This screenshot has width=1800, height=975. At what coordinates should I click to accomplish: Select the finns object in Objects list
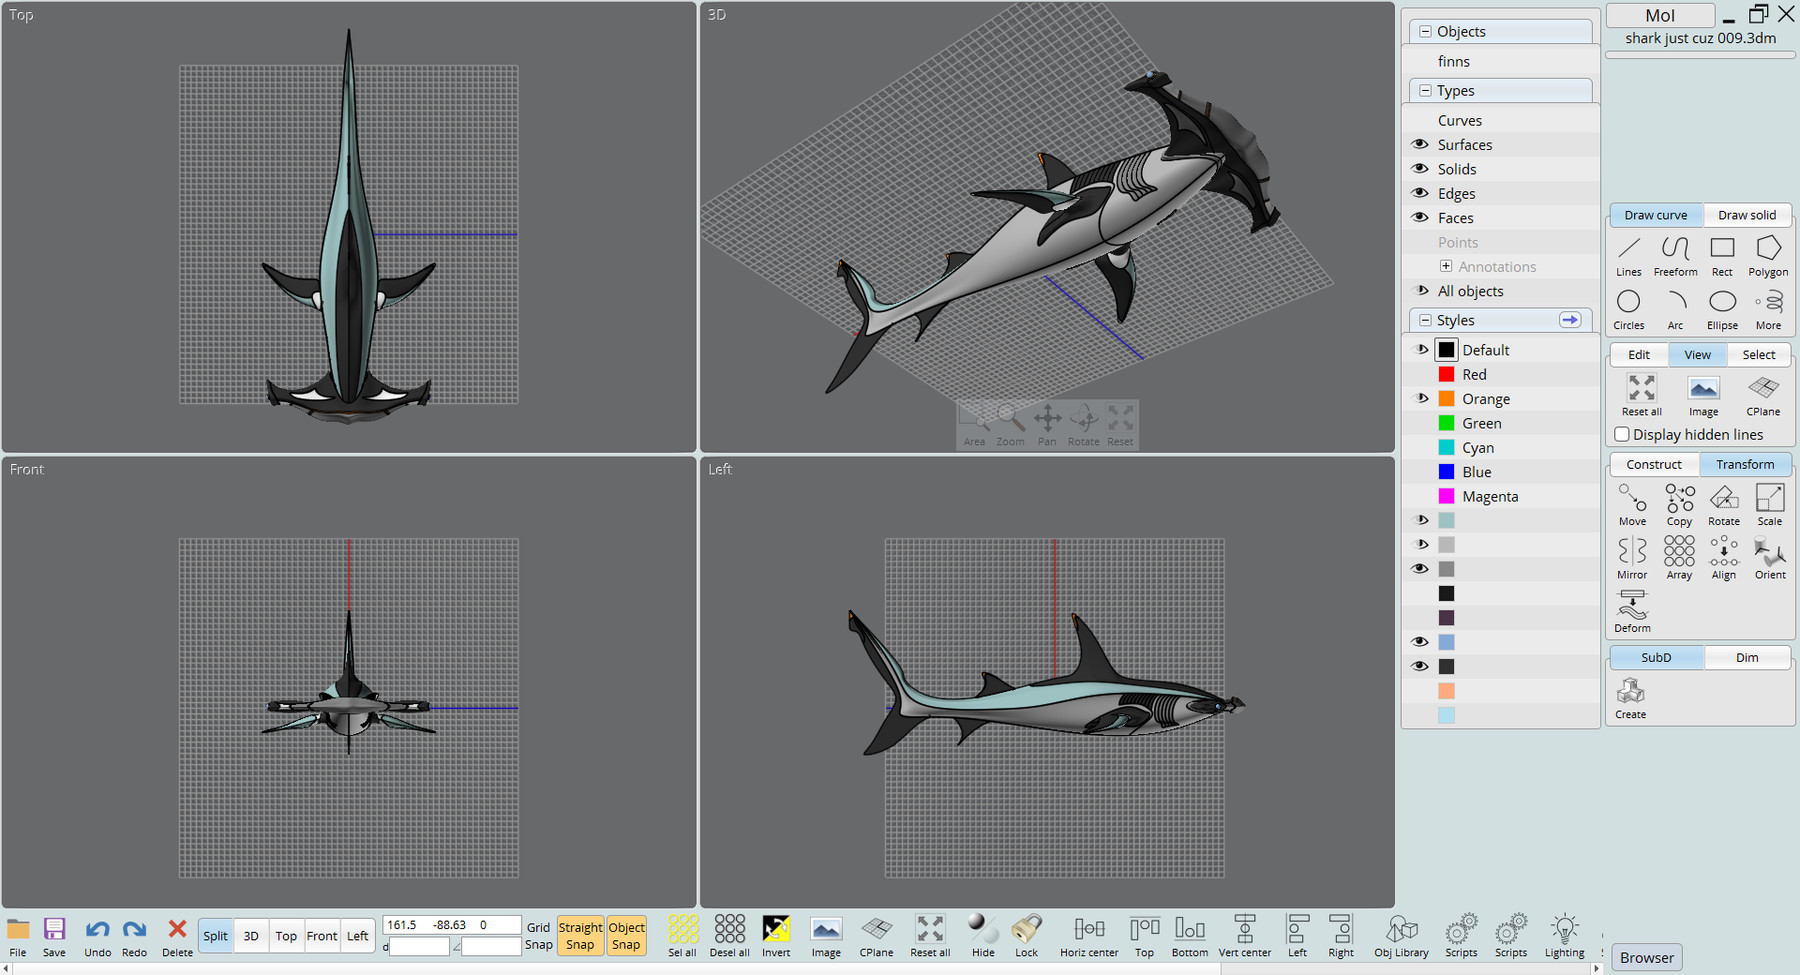1454,61
